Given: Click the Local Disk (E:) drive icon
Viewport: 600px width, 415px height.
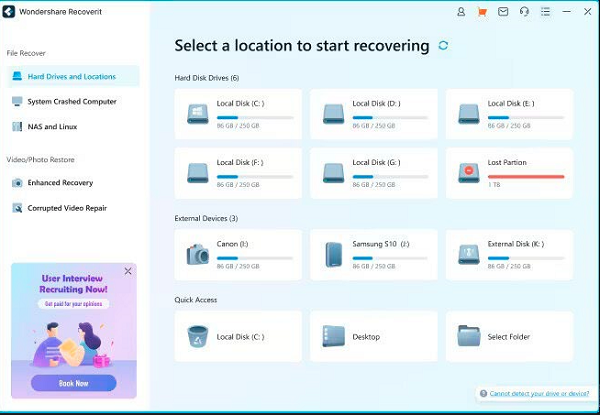Looking at the screenshot, I should coord(469,114).
